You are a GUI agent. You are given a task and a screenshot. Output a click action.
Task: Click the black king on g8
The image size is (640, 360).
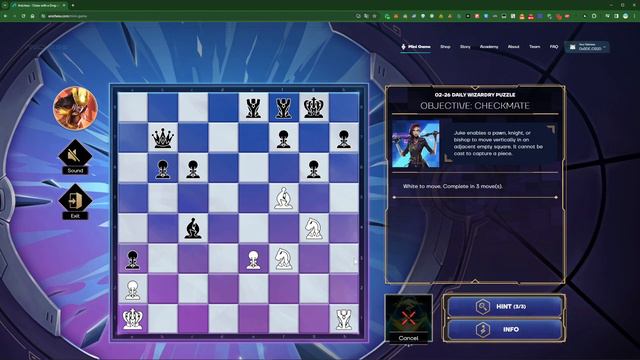(x=313, y=108)
